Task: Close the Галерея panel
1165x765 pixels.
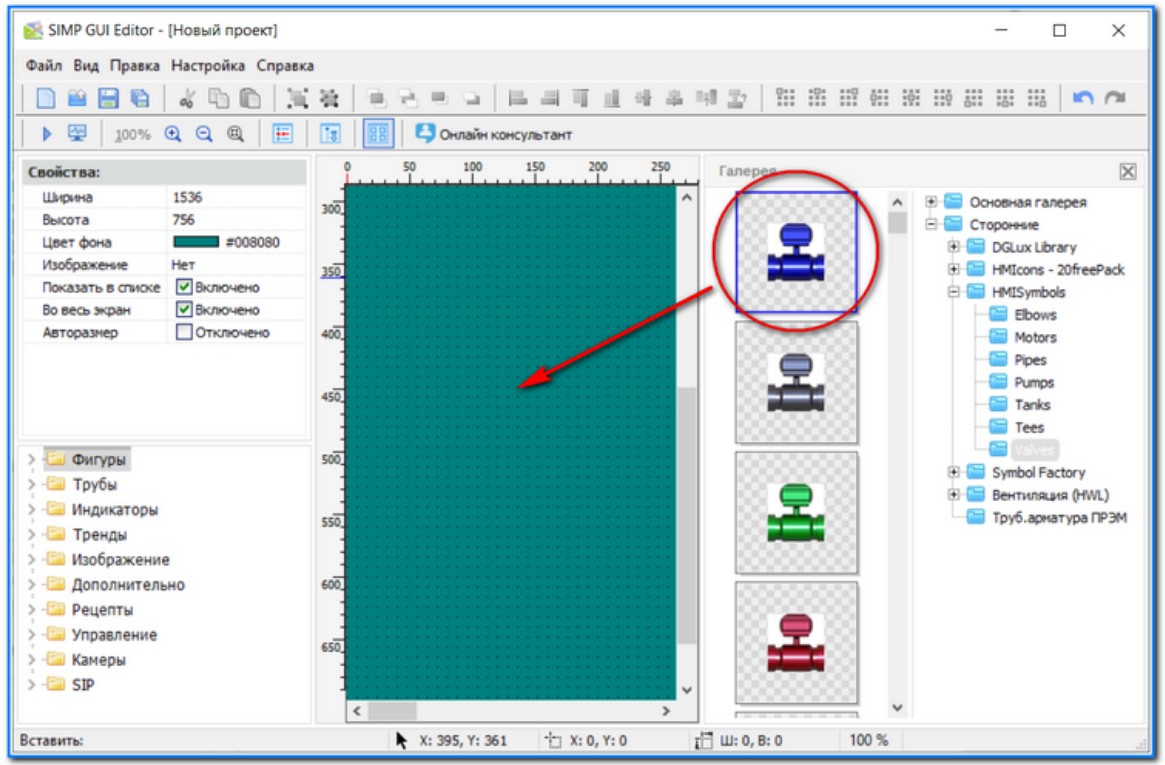Action: 1127,172
